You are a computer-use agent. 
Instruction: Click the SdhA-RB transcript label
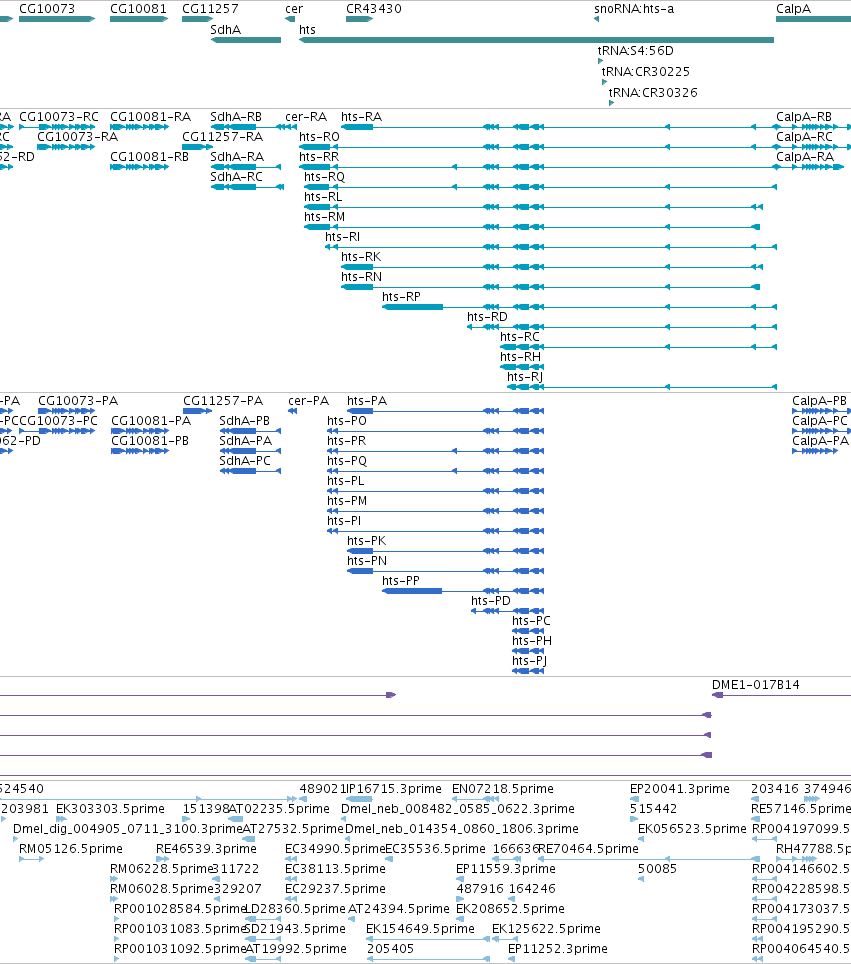(236, 117)
